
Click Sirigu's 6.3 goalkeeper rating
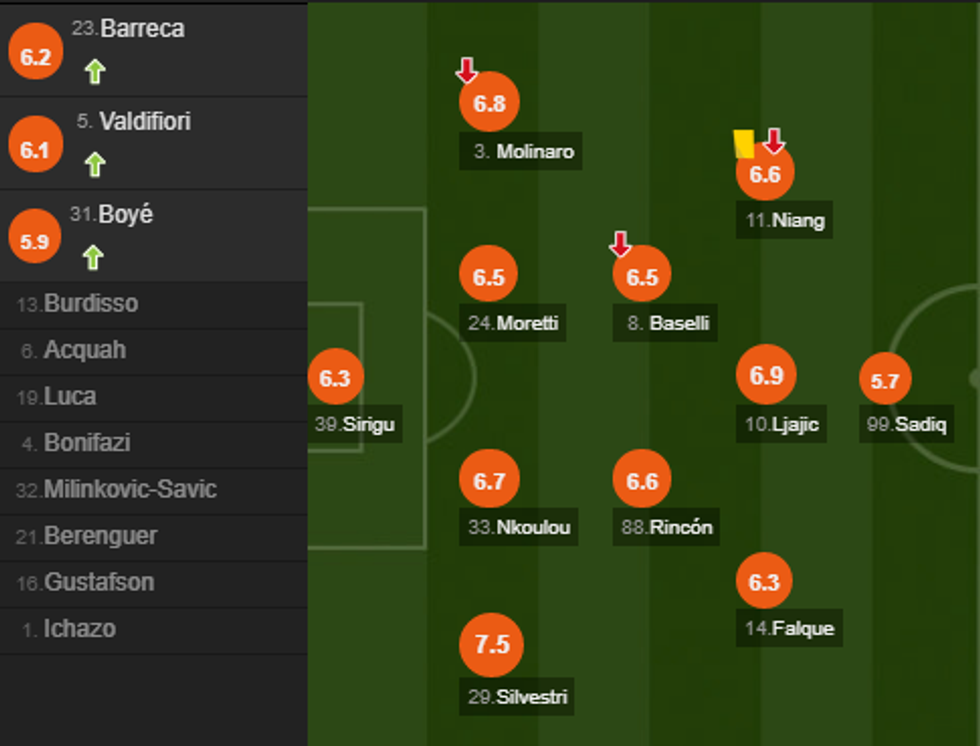[x=335, y=378]
